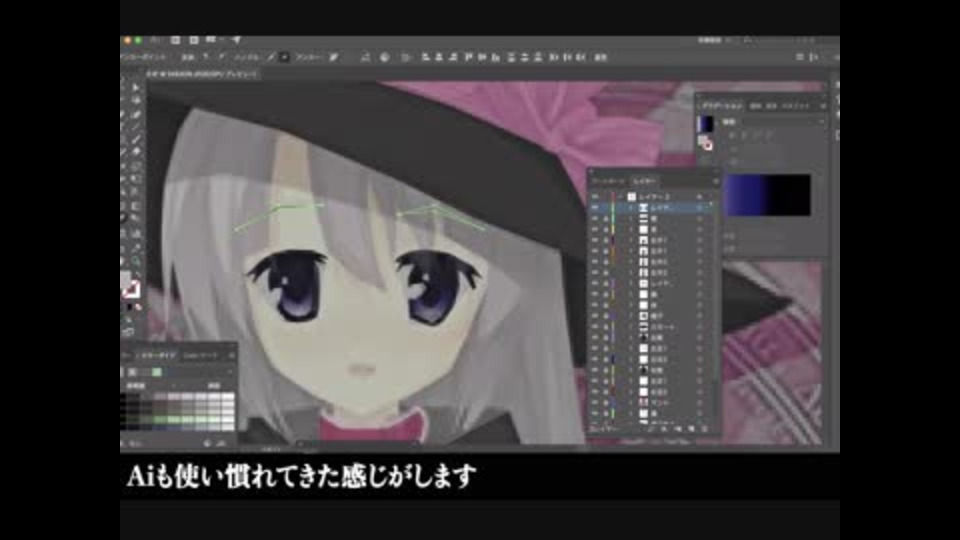Select the Eraser tool
Screen dimensions: 960x540
136,152
